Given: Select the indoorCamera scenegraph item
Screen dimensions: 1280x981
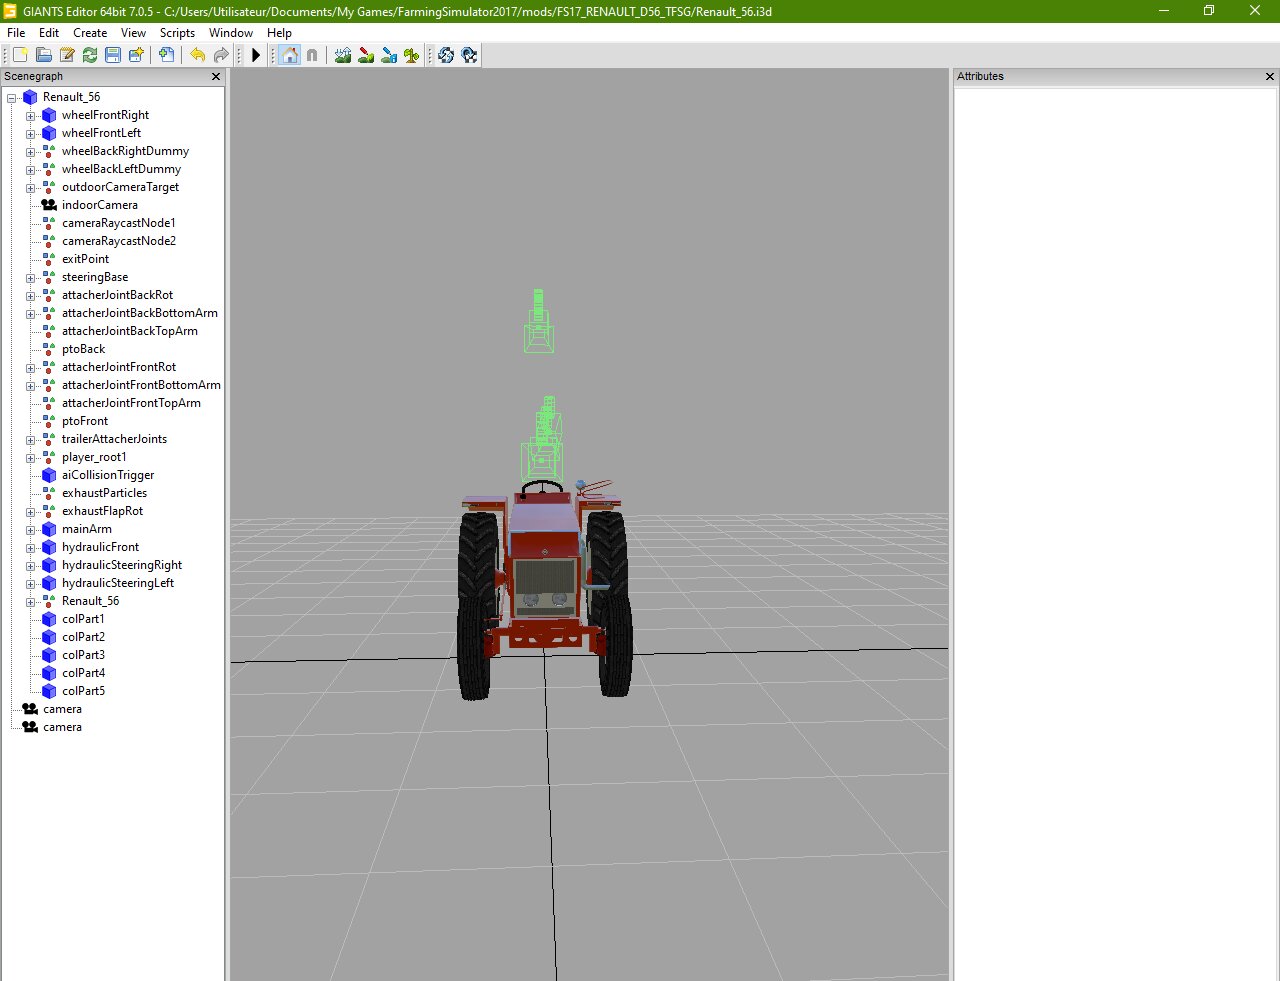Looking at the screenshot, I should [x=99, y=205].
